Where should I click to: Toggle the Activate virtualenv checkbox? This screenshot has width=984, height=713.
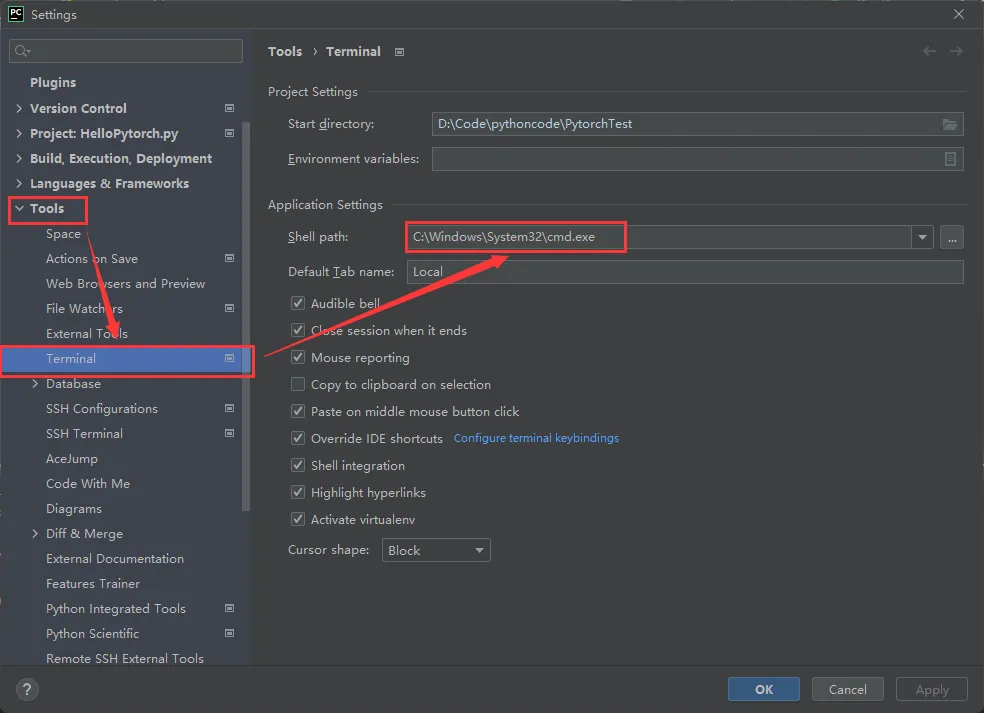298,519
